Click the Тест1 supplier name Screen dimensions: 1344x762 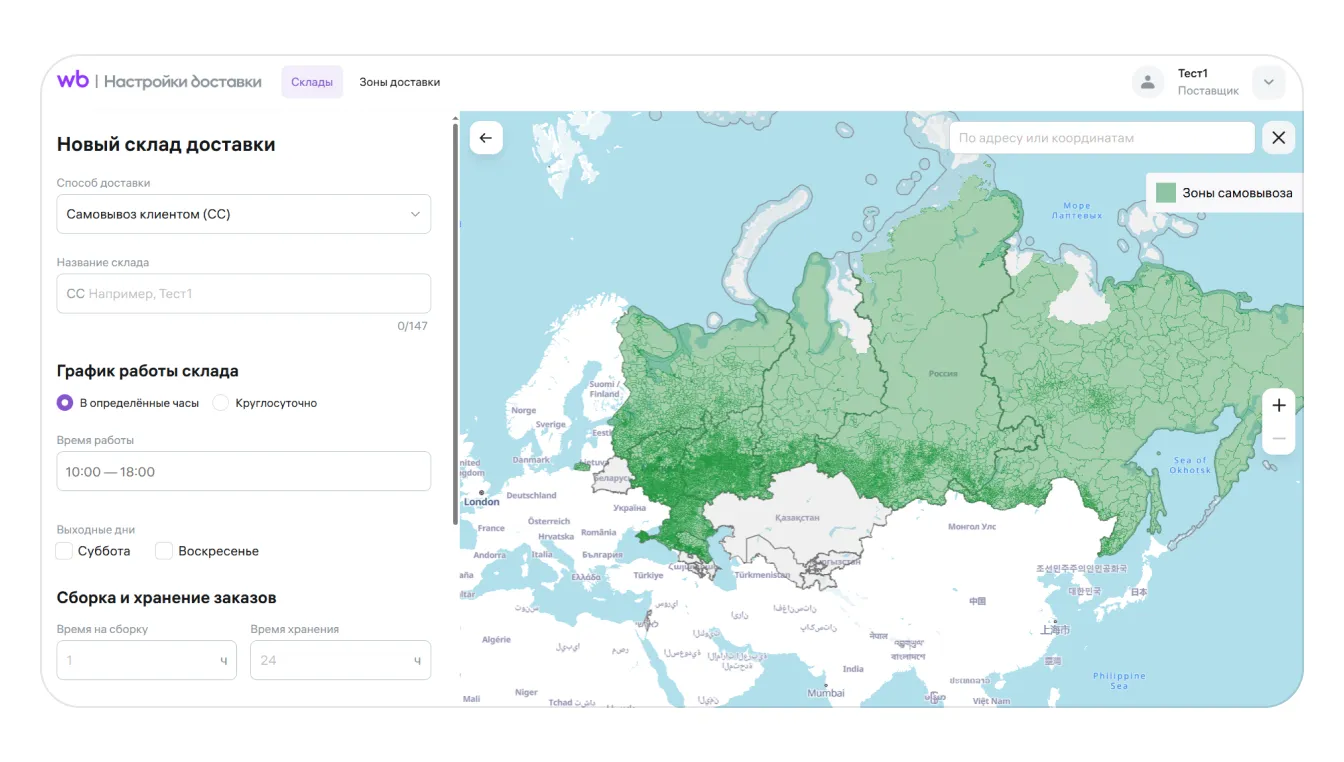(x=1193, y=74)
